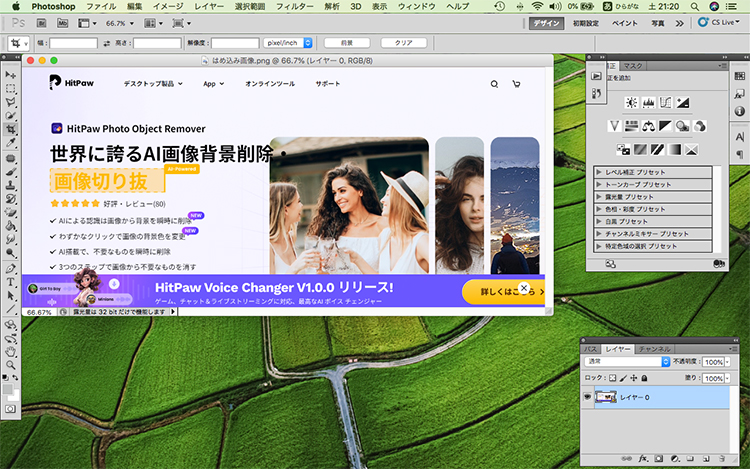Select the Horizontal Type tool
Image resolution: width=750 pixels, height=469 pixels.
point(11,282)
